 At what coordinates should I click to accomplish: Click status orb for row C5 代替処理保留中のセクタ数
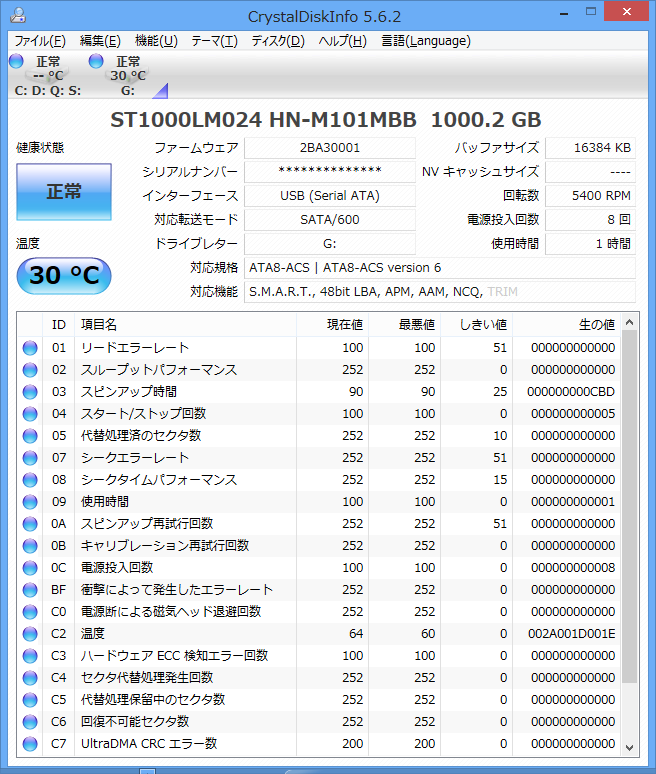pos(30,699)
